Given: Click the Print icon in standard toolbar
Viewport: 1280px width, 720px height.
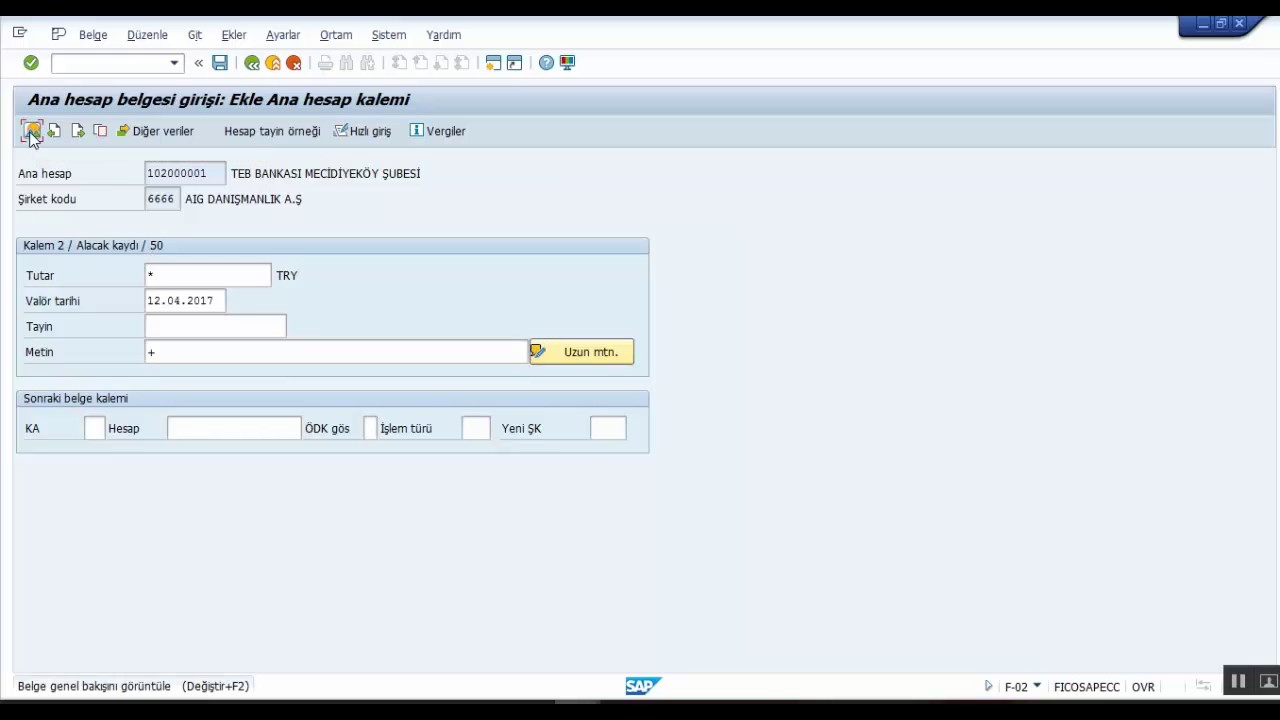Looking at the screenshot, I should [325, 63].
